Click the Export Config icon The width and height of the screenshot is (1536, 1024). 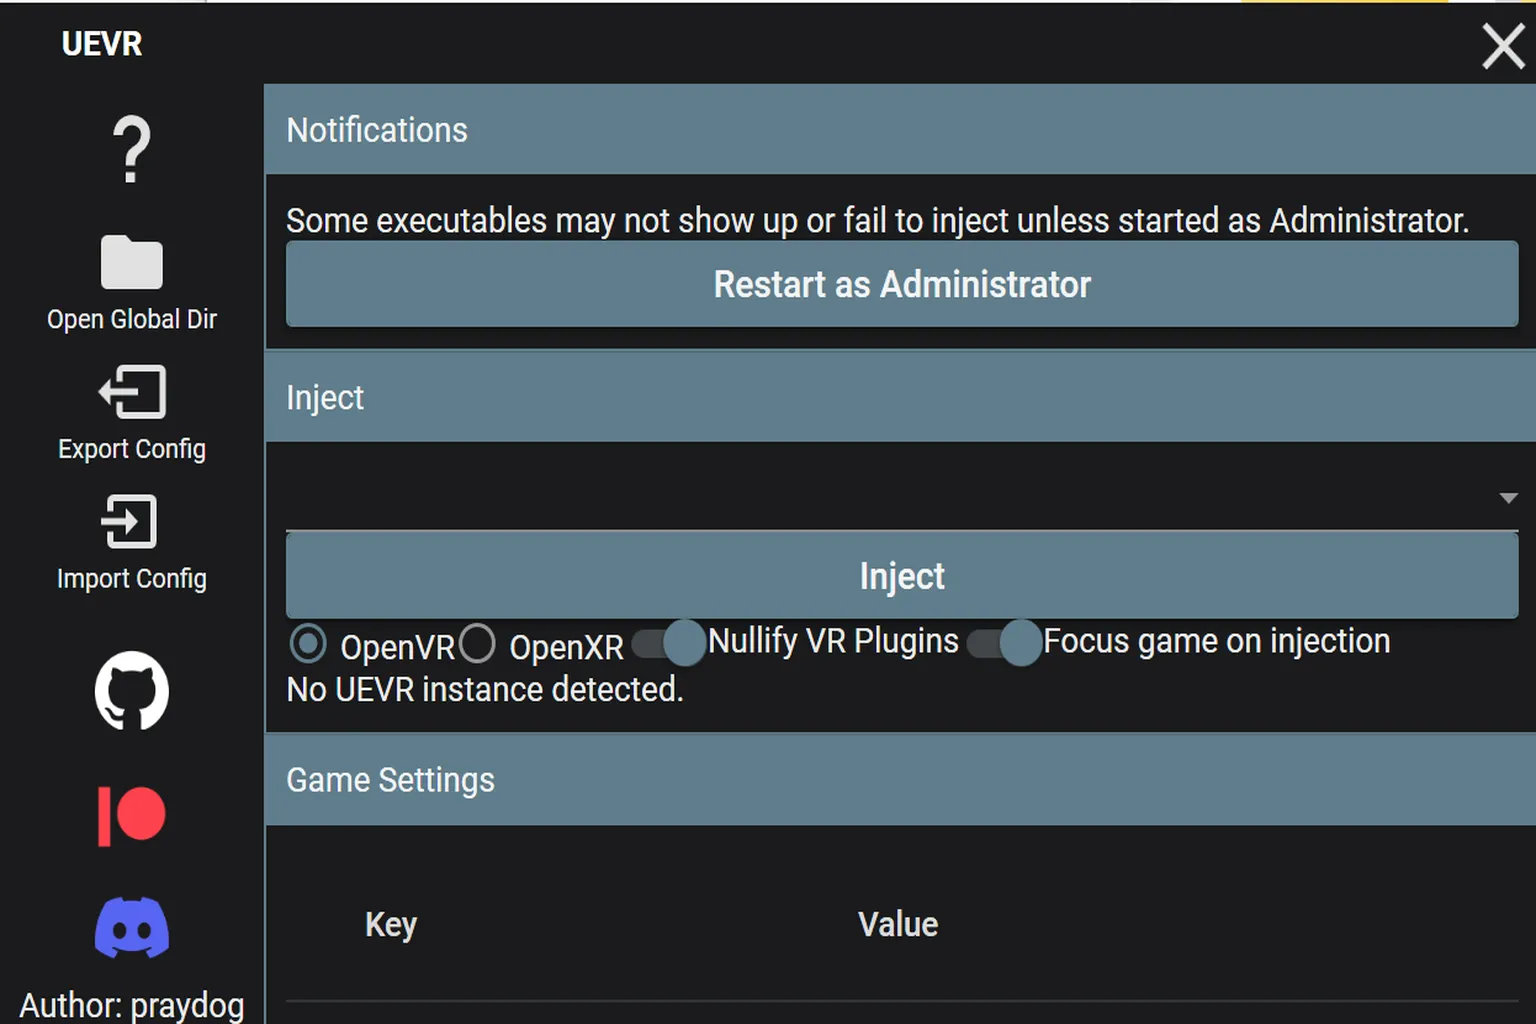[131, 392]
